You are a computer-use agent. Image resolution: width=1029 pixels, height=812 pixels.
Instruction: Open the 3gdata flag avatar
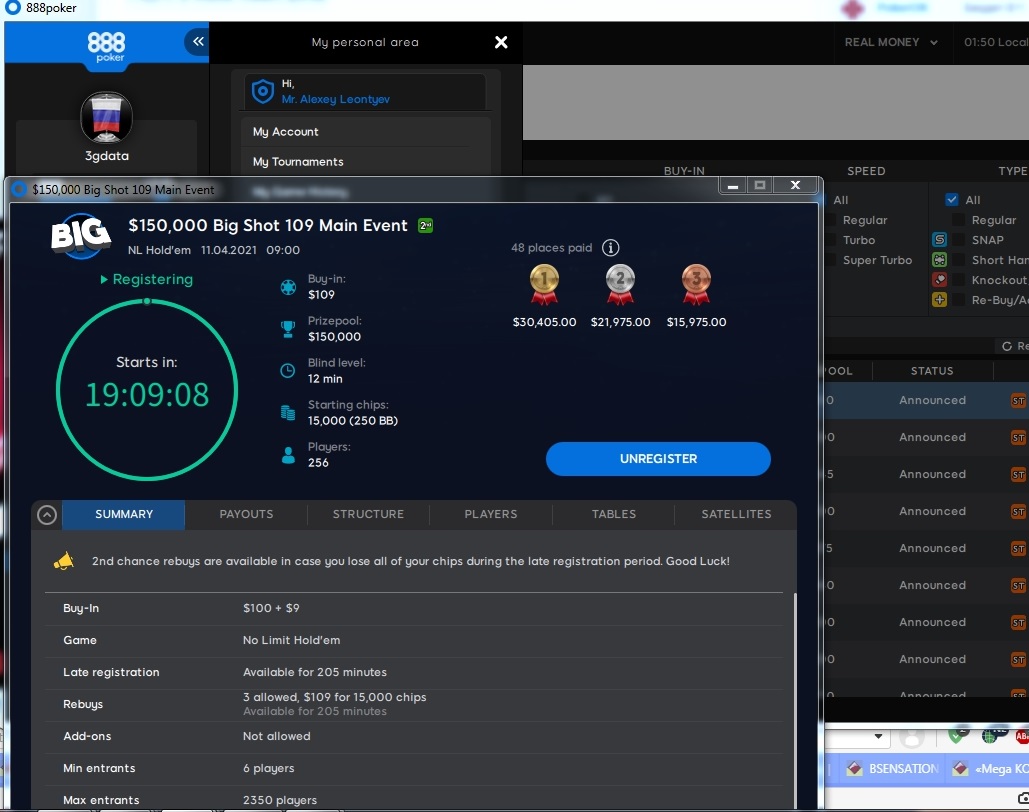[x=106, y=118]
